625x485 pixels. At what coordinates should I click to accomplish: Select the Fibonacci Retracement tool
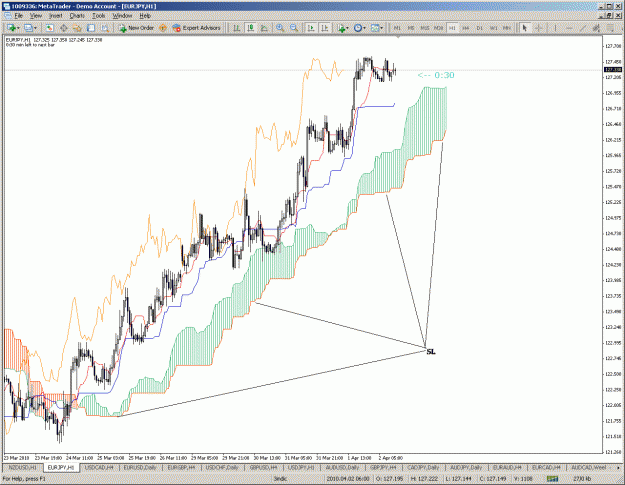(610, 28)
